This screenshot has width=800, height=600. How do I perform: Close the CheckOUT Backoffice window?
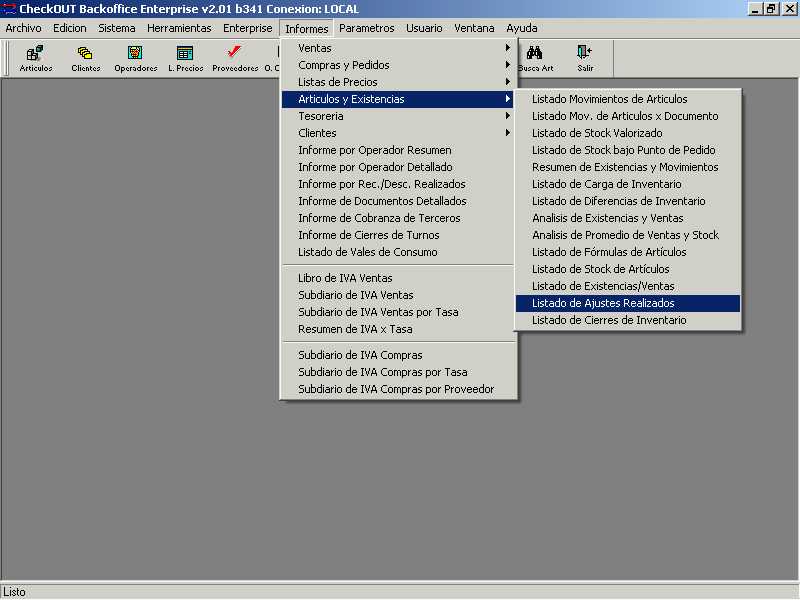789,9
